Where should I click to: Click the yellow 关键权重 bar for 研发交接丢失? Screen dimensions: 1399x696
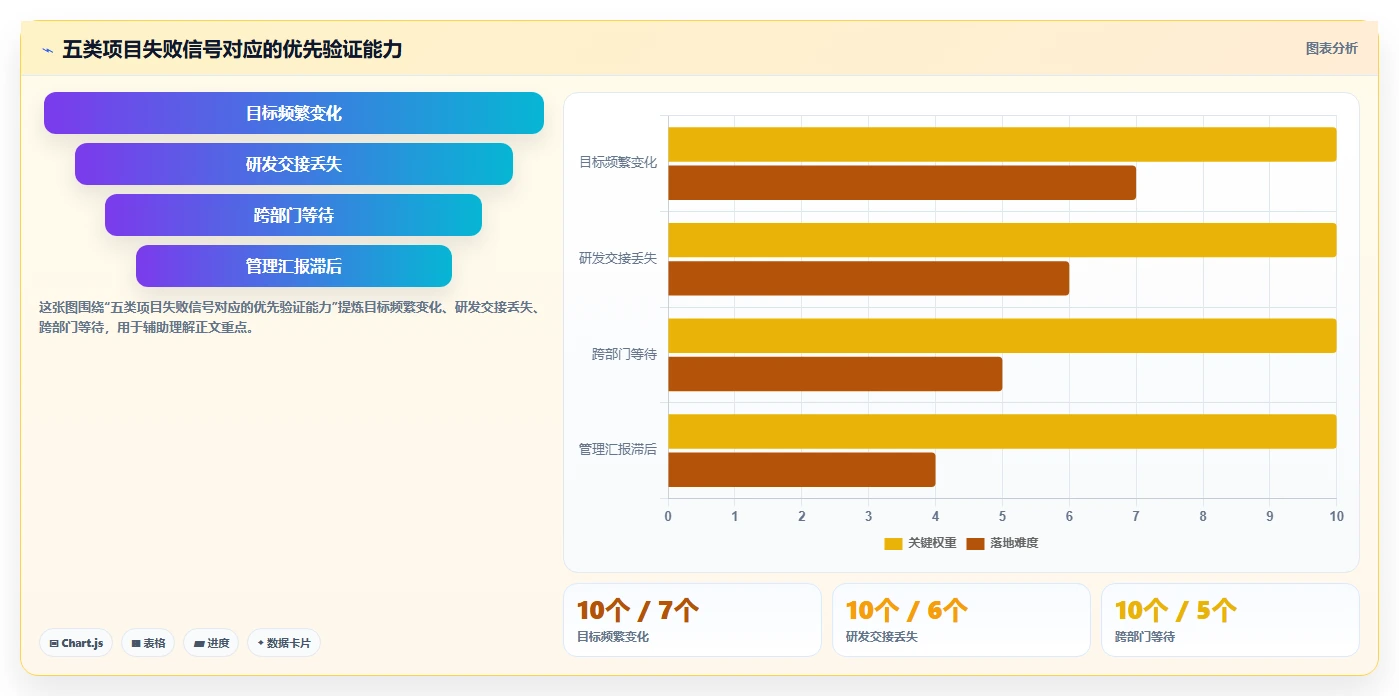pyautogui.click(x=1002, y=240)
